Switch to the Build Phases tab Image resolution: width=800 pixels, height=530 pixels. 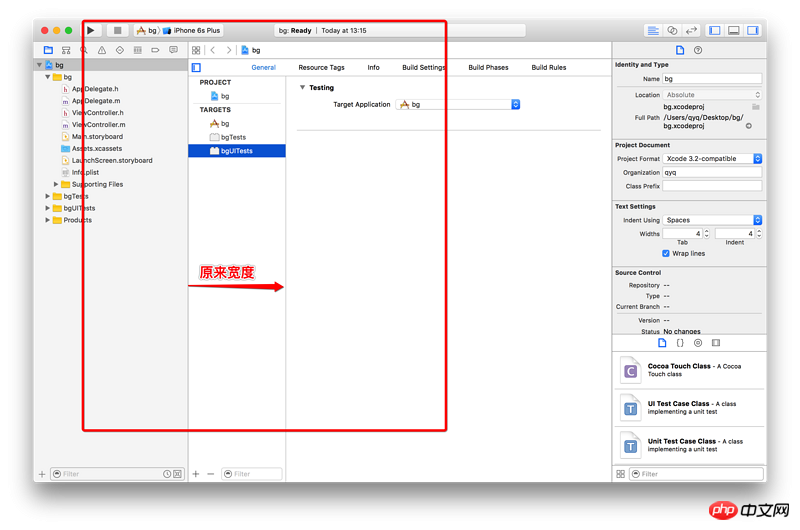[x=488, y=67]
